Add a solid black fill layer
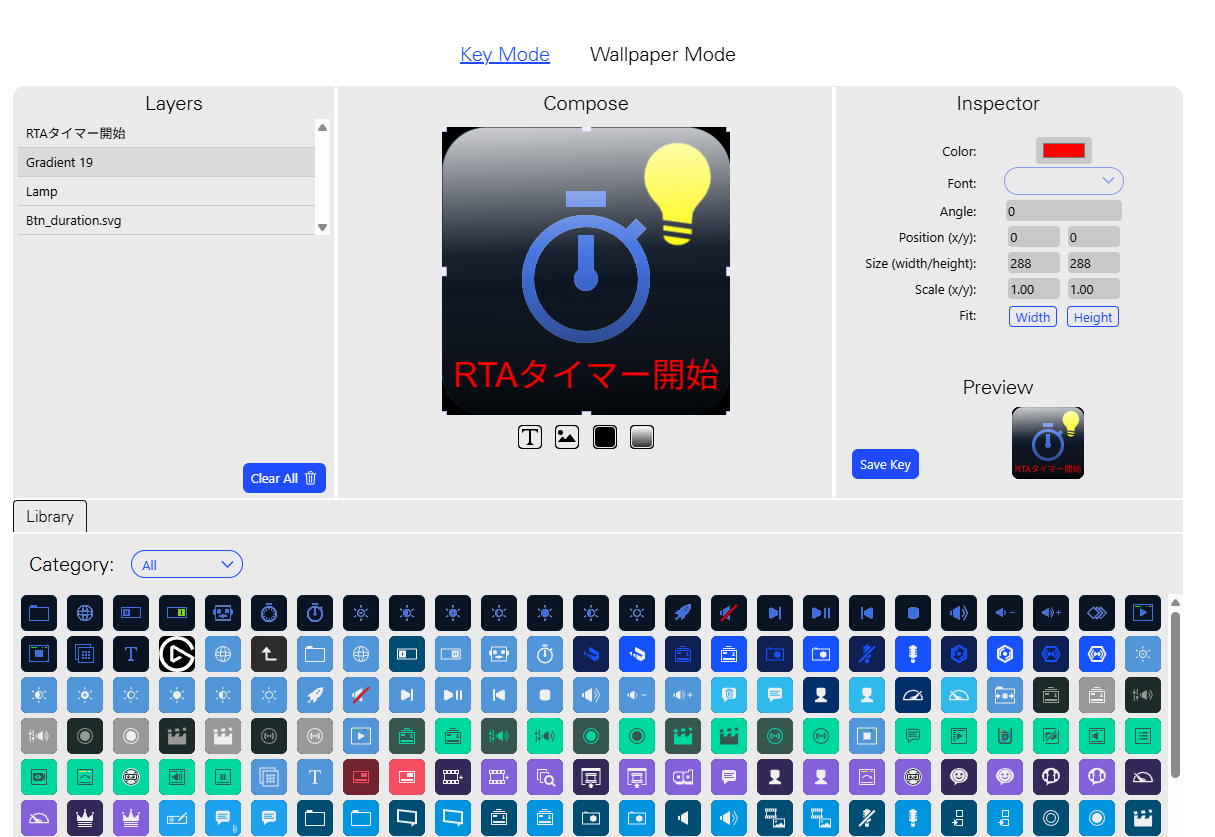 605,437
